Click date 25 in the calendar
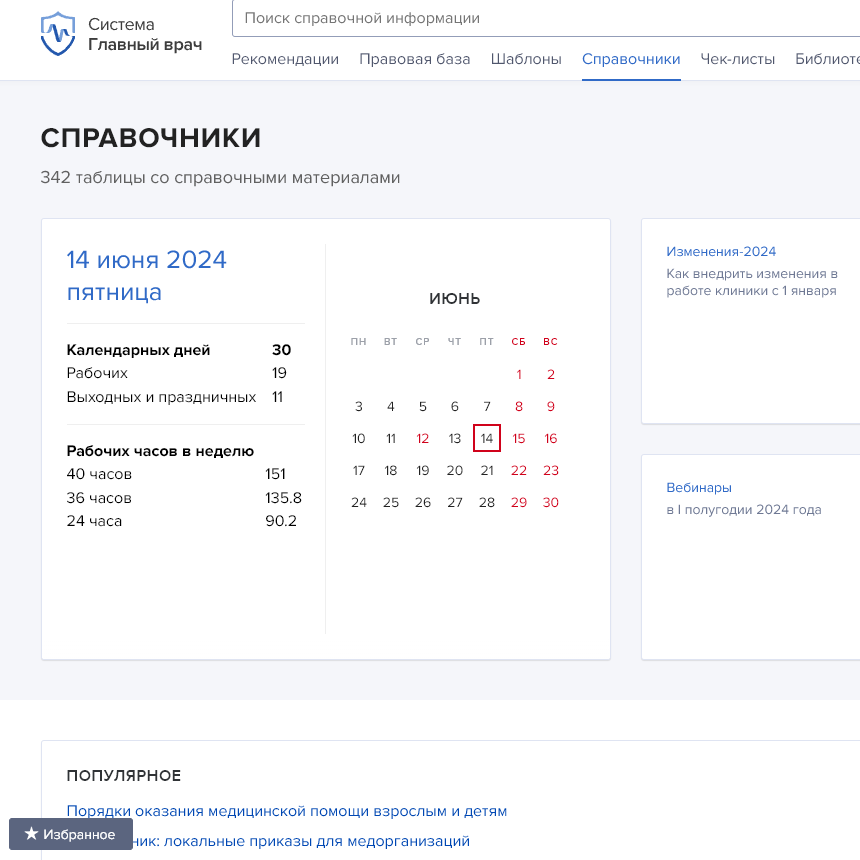The width and height of the screenshot is (860, 860). (x=391, y=502)
